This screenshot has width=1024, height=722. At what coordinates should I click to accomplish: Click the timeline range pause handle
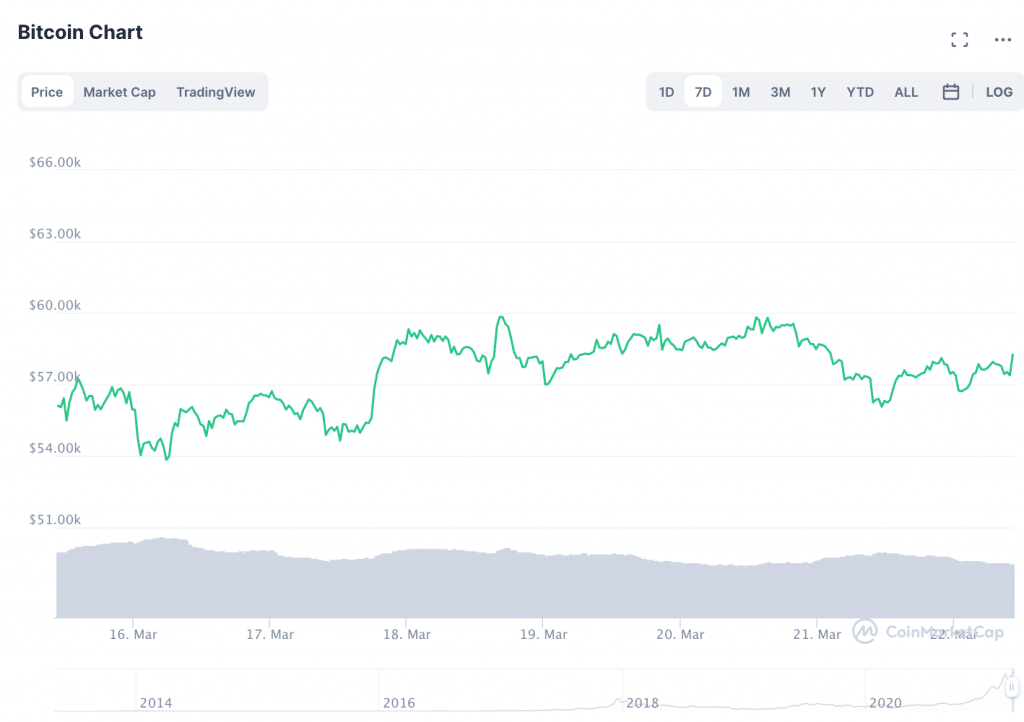point(1011,688)
